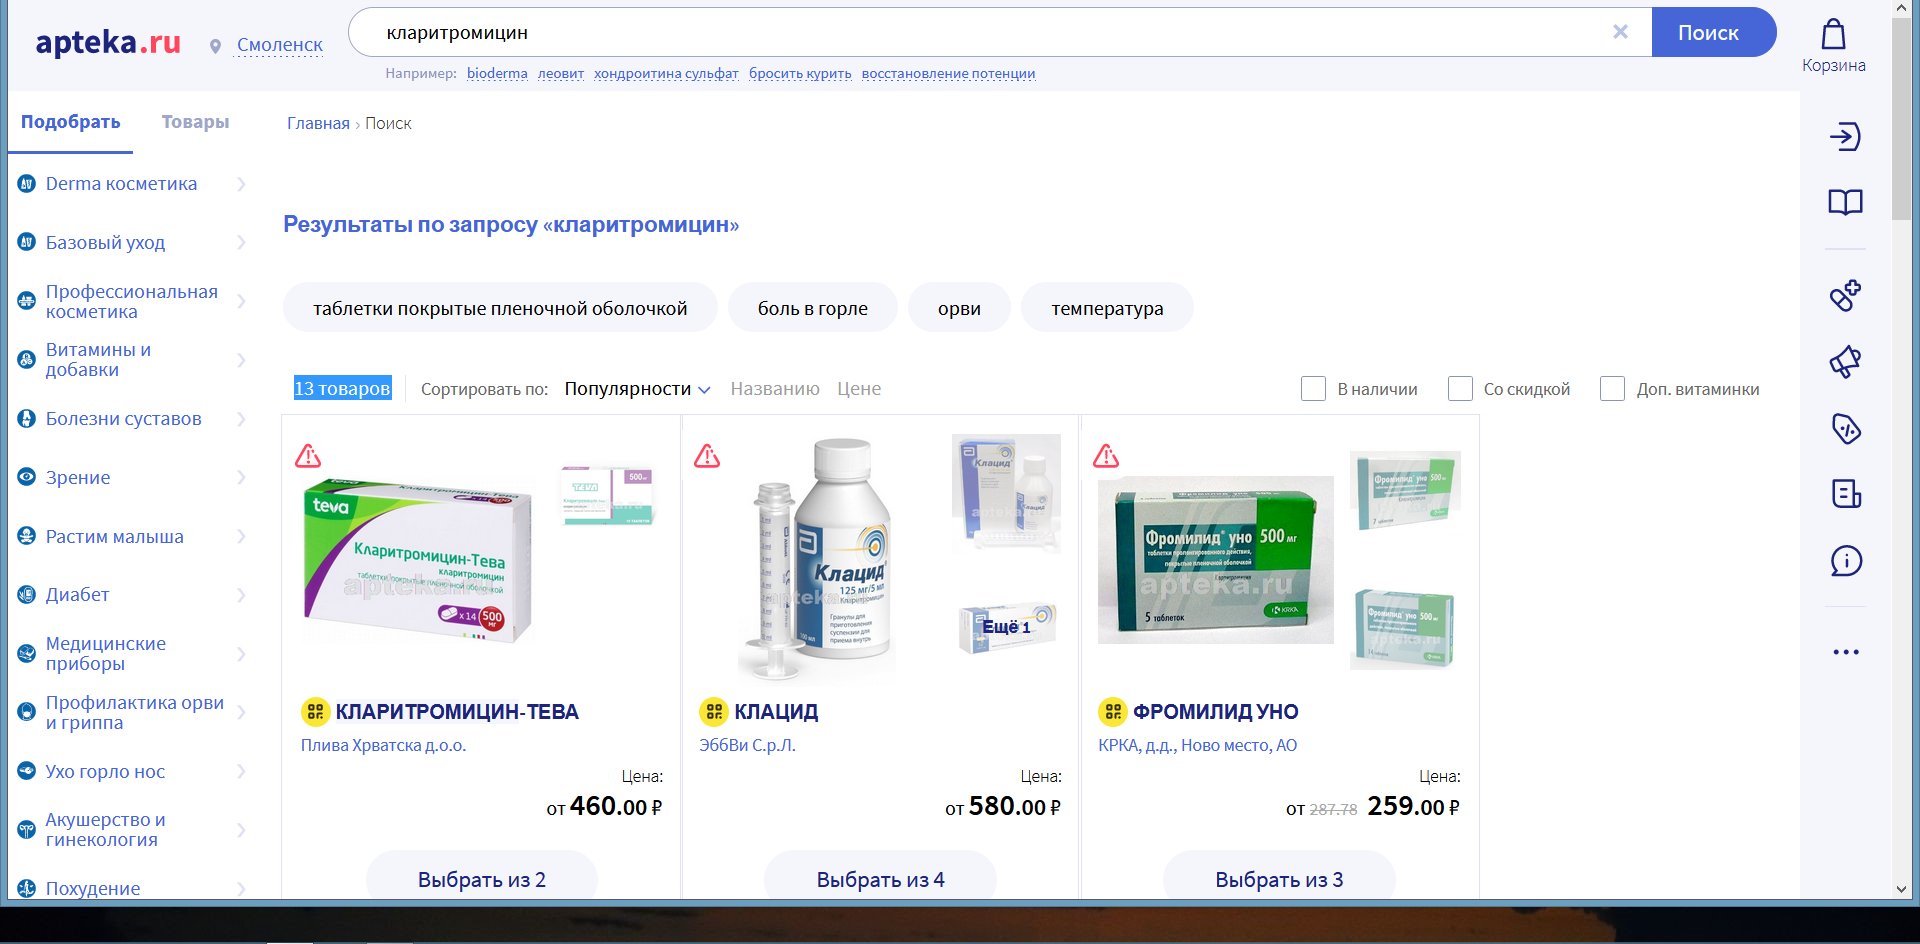Image resolution: width=1920 pixels, height=944 pixels.
Task: Sort results by Названию
Action: point(775,389)
